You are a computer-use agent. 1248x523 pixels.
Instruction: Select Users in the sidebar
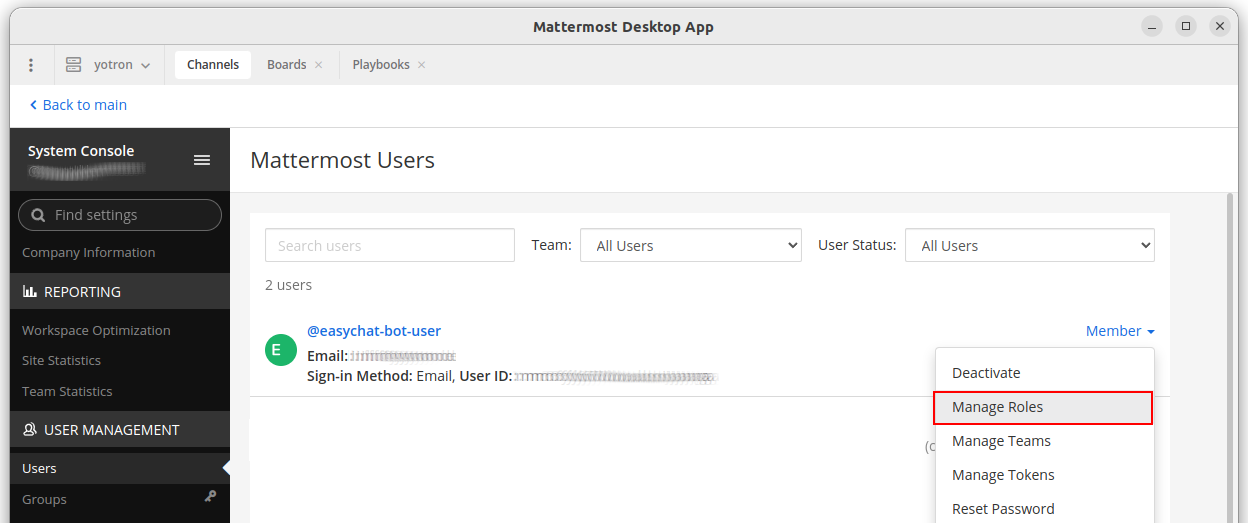[120, 469]
